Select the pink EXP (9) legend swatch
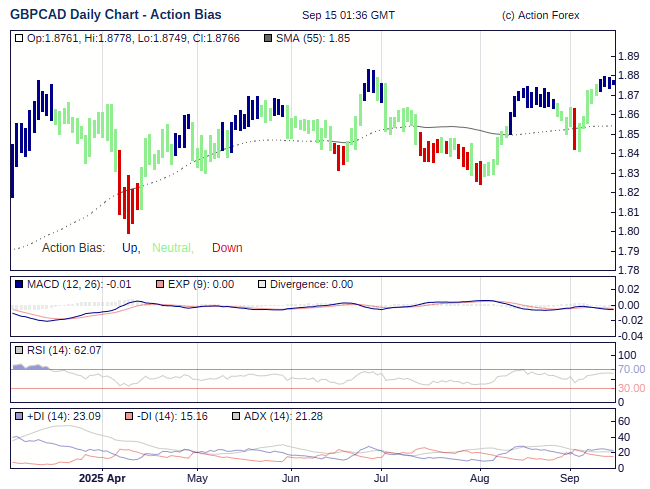 159,284
